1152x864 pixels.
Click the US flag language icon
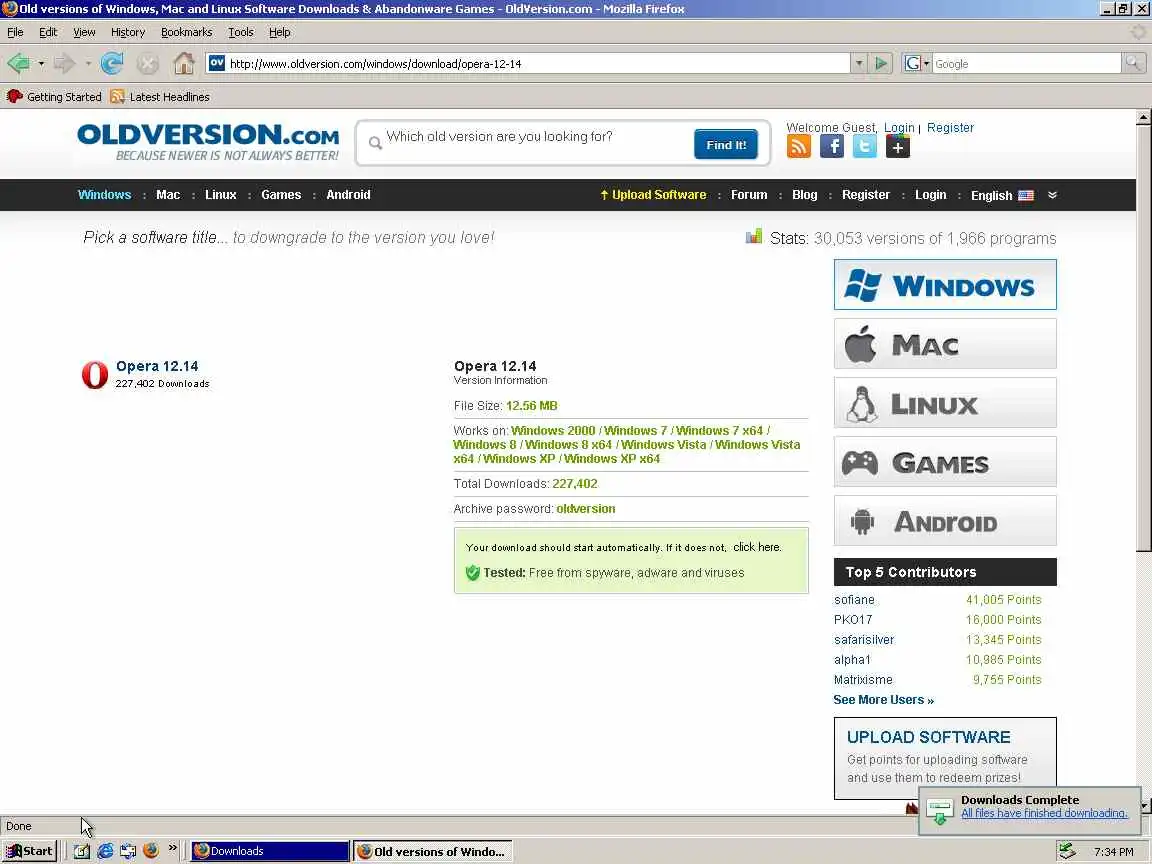[x=1026, y=195]
